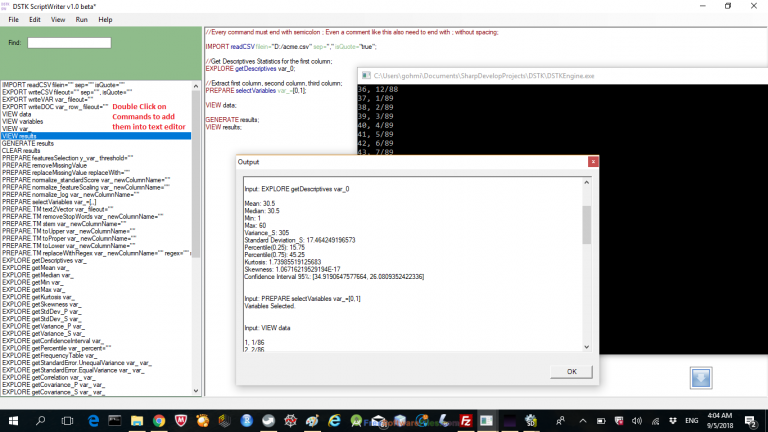Launch FileZilla from the taskbar

coord(466,420)
